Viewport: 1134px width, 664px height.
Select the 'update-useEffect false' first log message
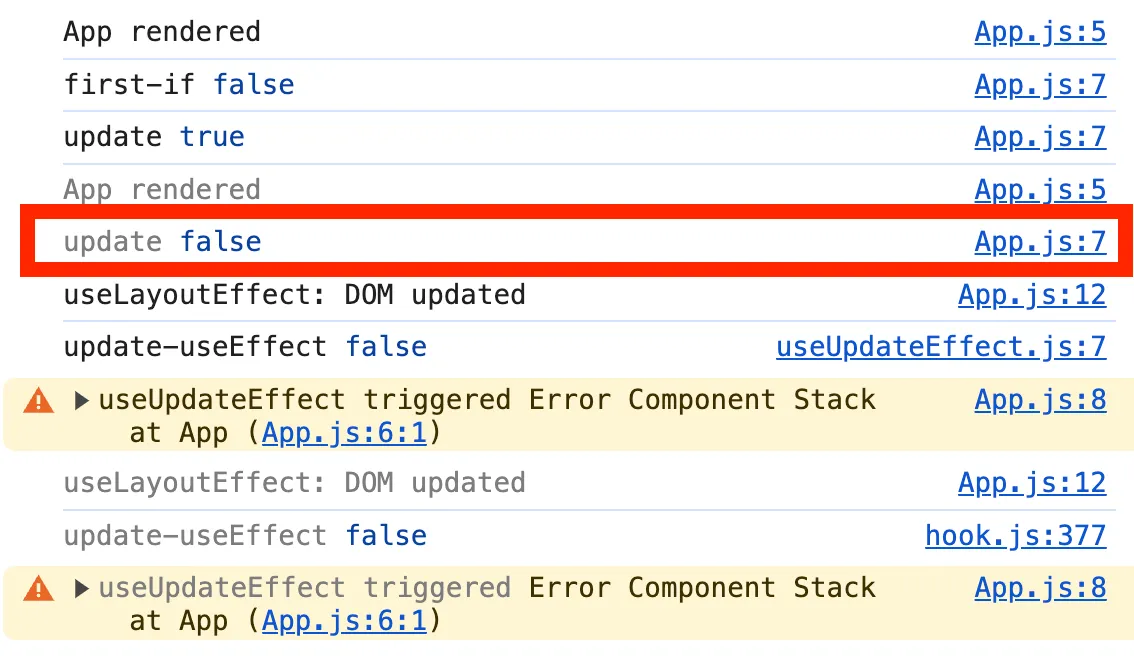[x=245, y=347]
